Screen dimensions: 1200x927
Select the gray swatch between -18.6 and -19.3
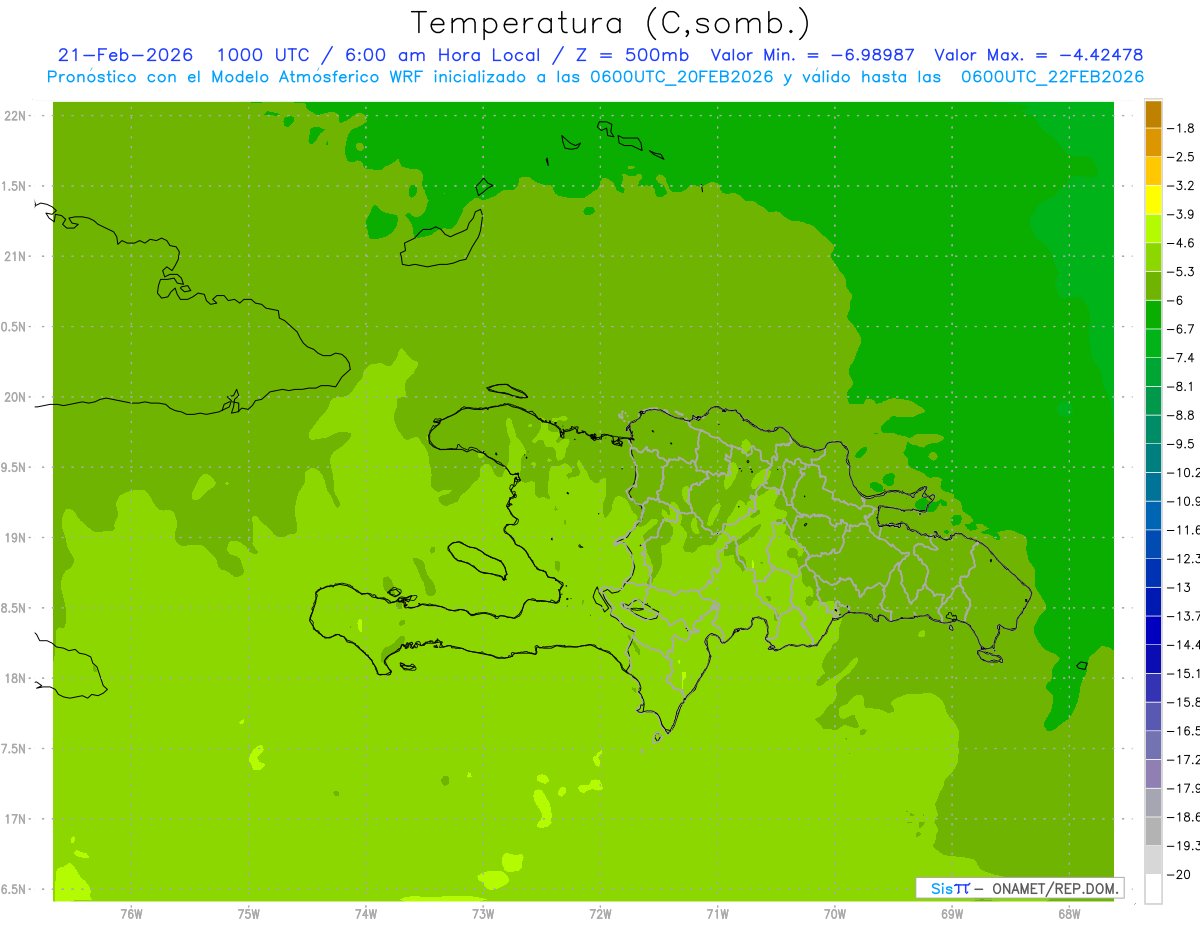coord(1153,831)
